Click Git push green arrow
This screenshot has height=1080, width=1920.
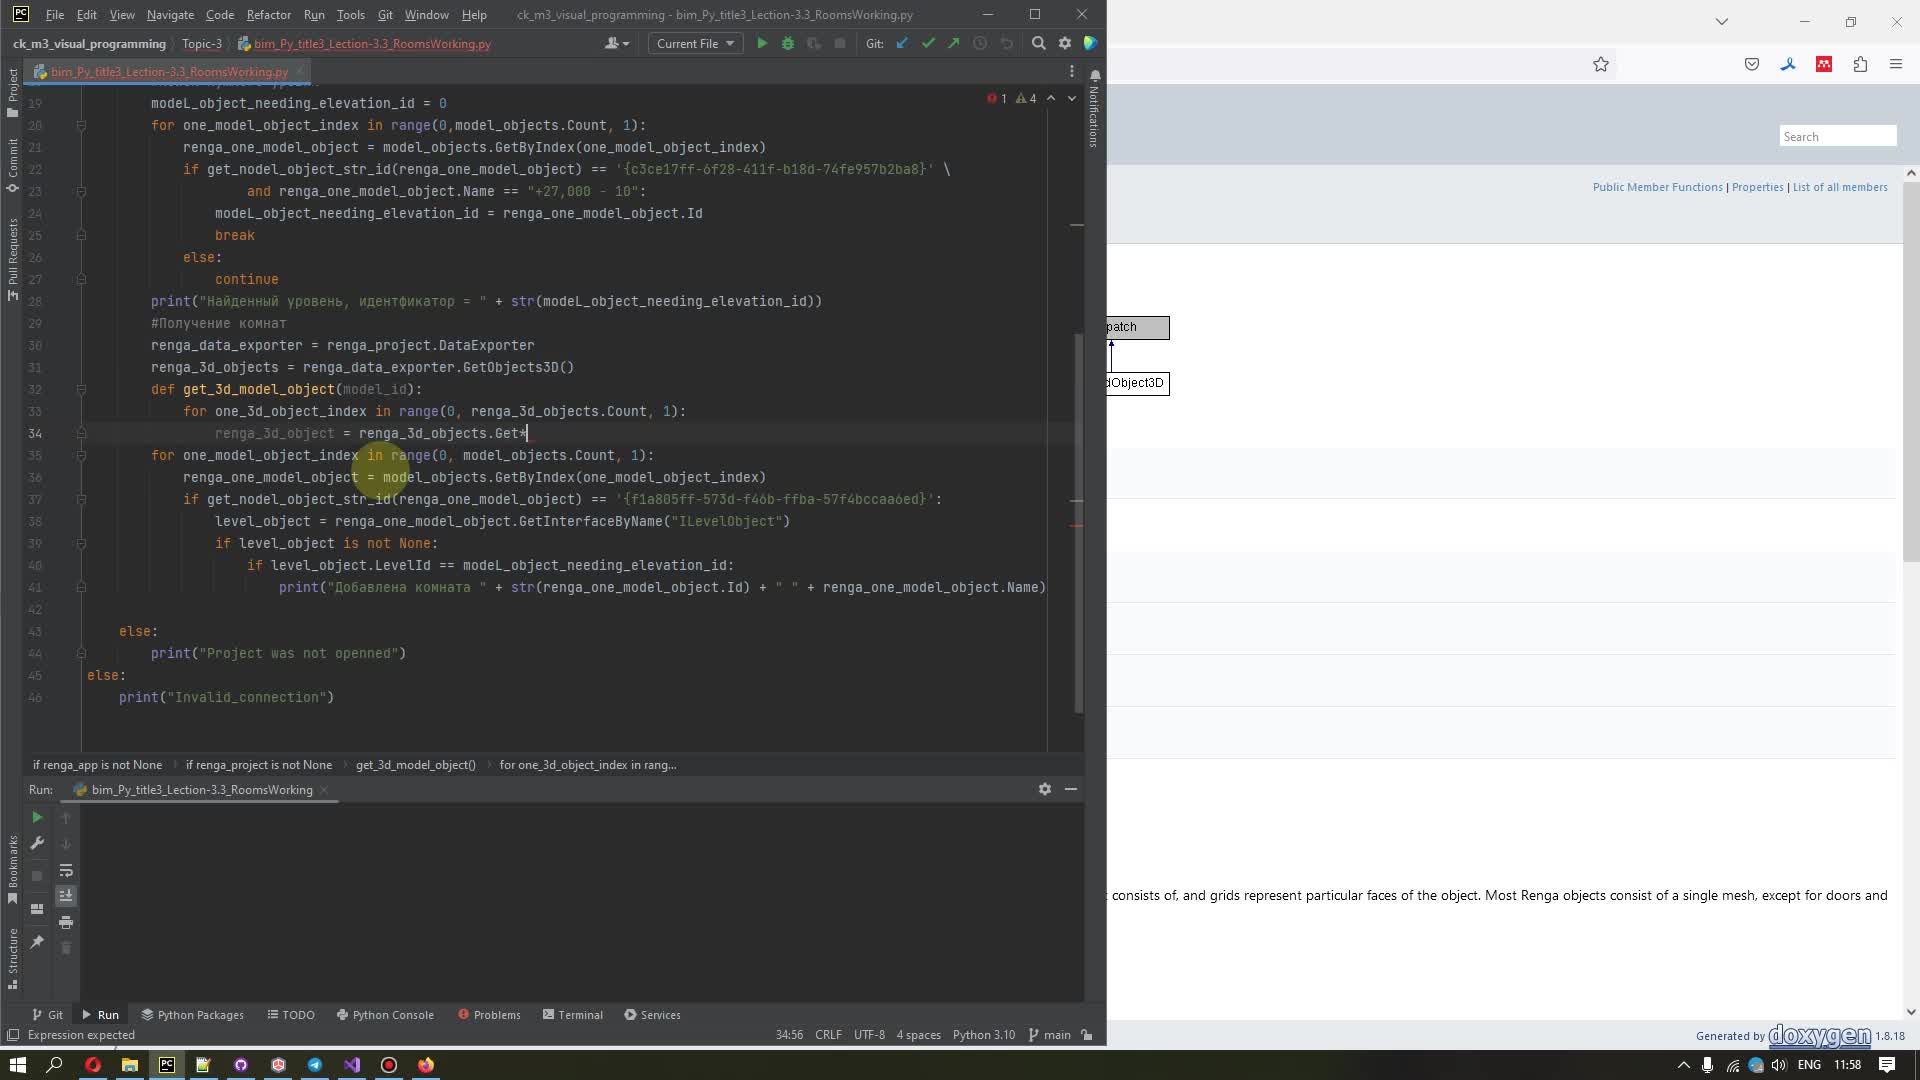point(954,43)
